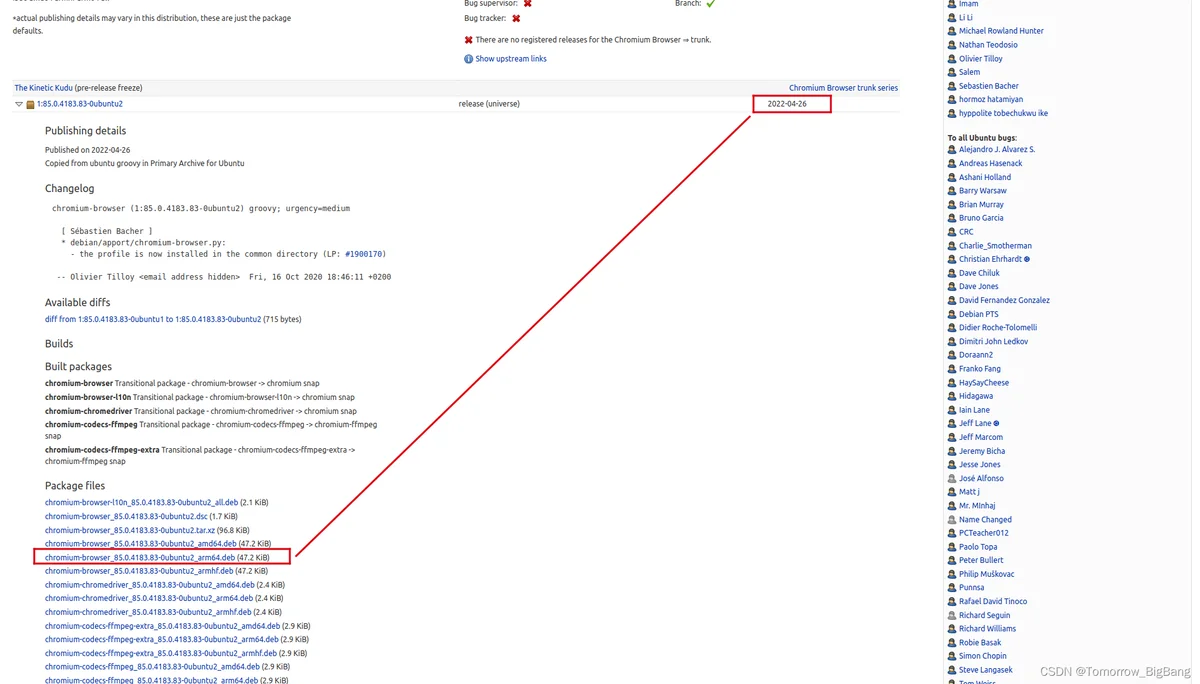Click the person icon next to Salem

click(x=952, y=72)
